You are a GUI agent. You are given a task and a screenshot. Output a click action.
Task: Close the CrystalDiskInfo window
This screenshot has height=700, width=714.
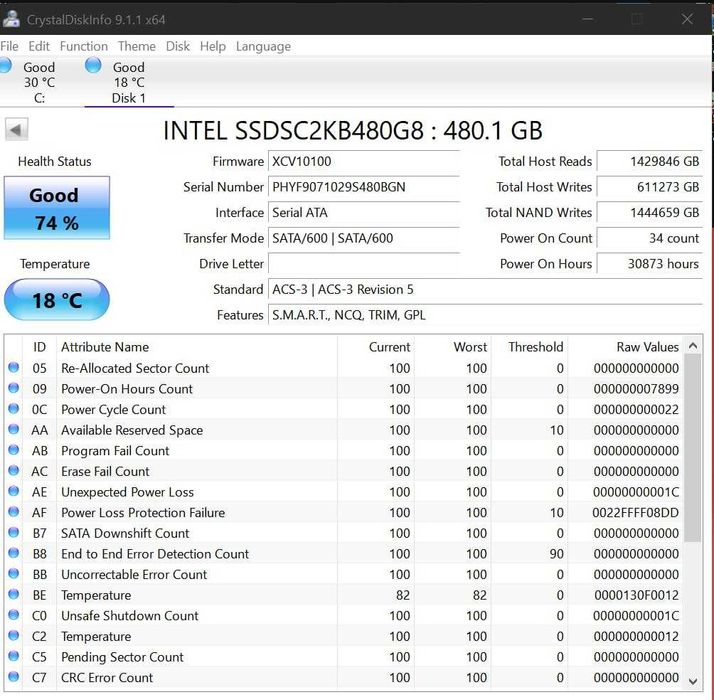click(x=687, y=19)
